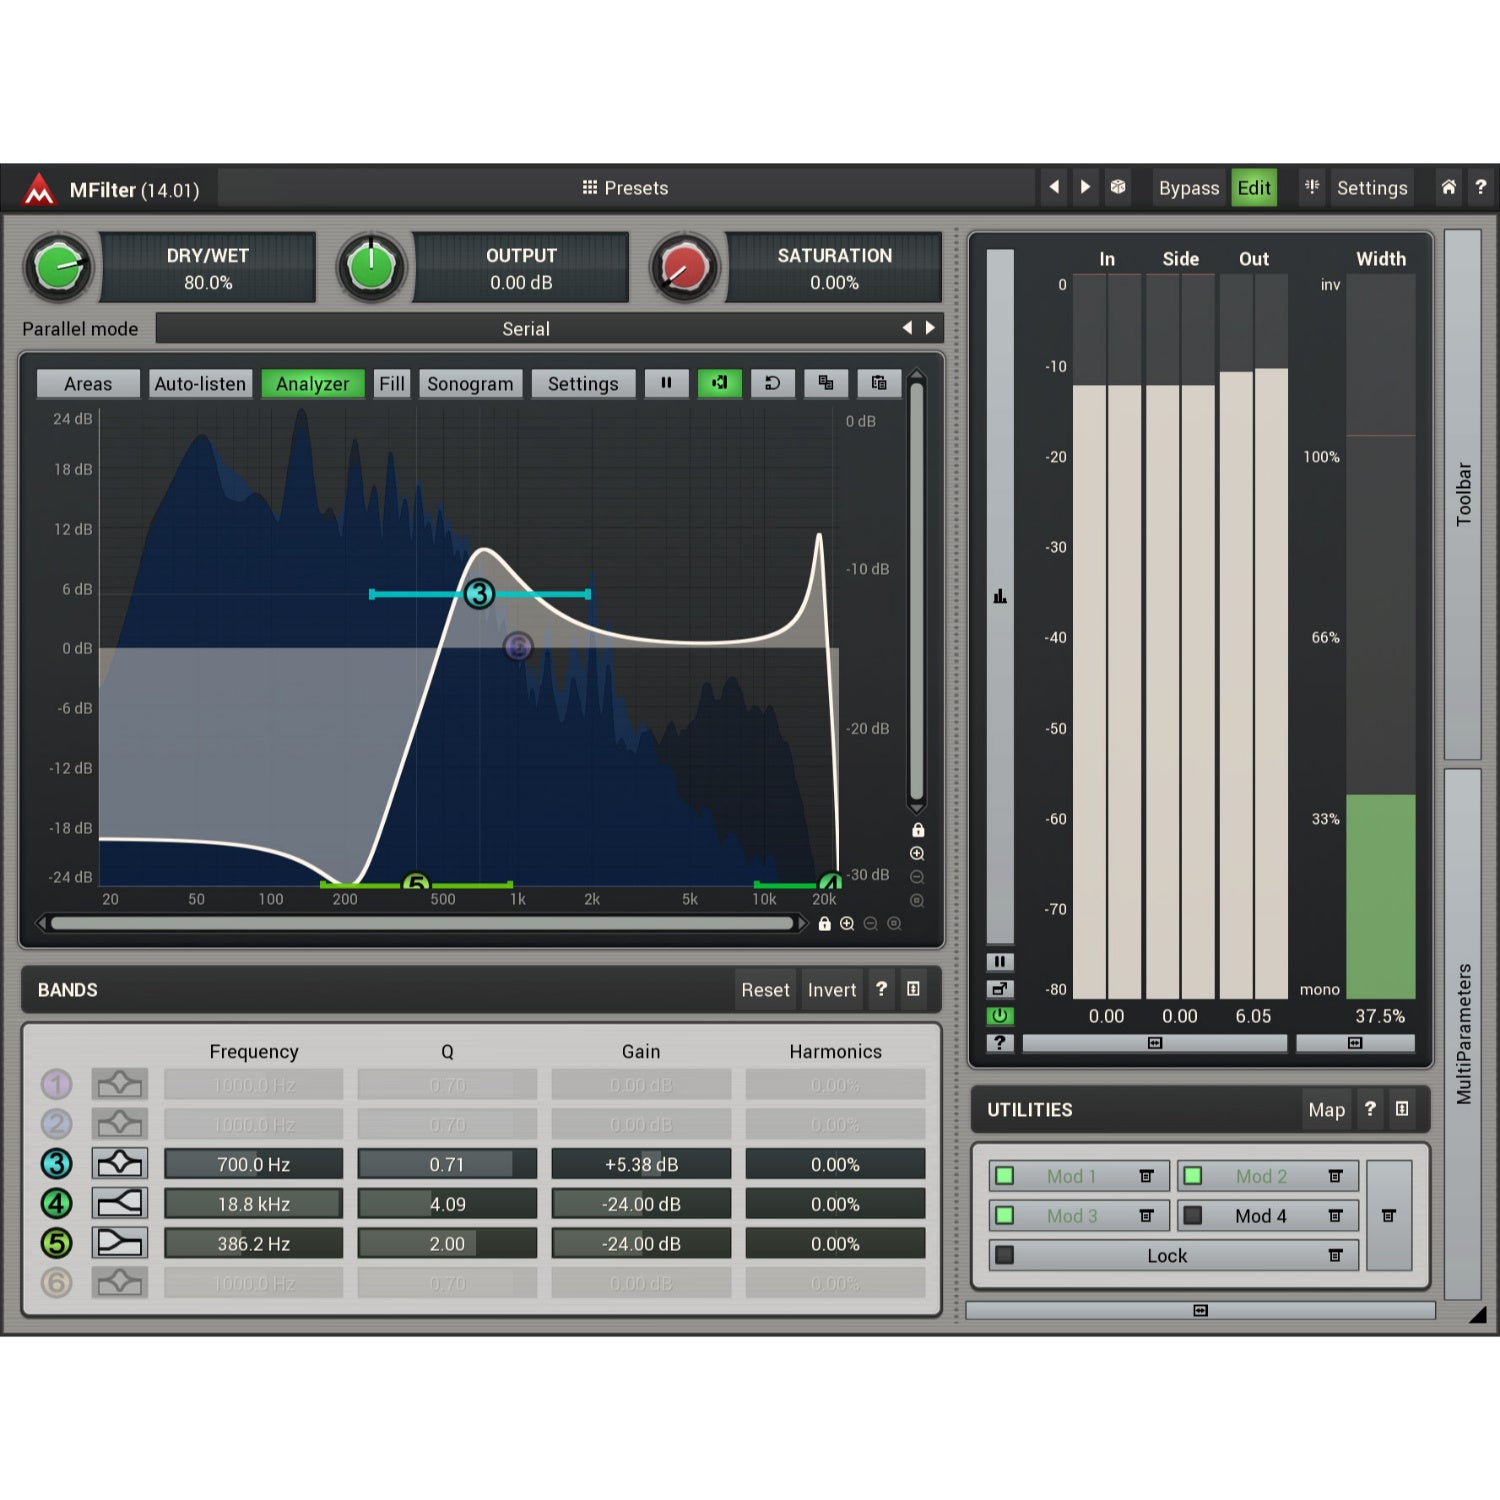Click the meter pause icon
1500x1500 pixels.
tap(1000, 962)
